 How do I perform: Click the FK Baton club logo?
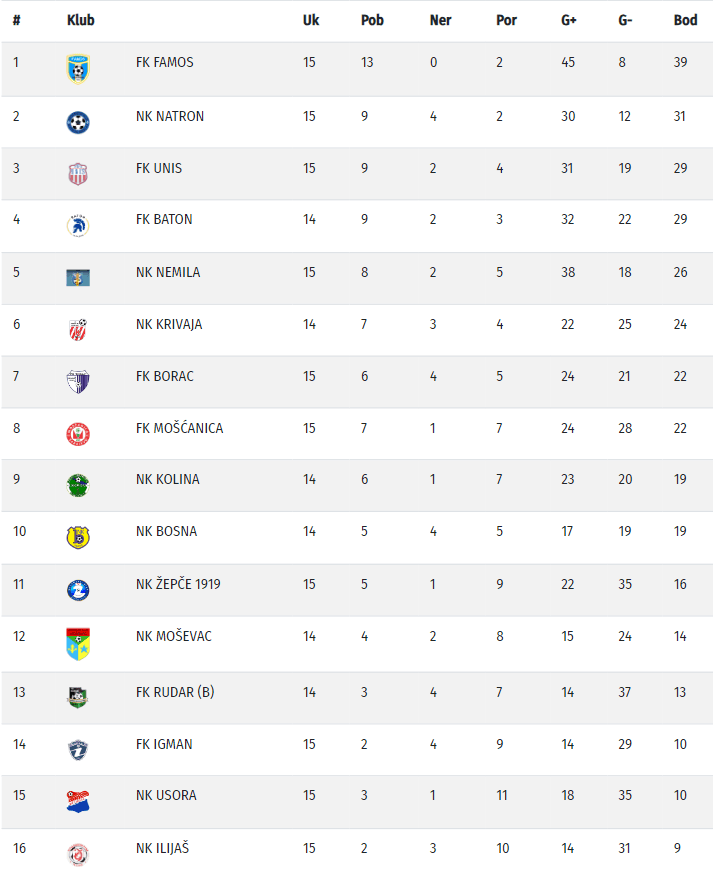[78, 225]
